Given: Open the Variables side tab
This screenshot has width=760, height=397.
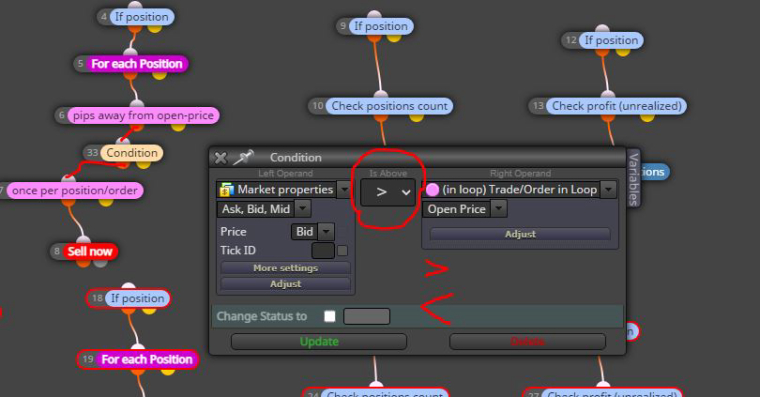Looking at the screenshot, I should 633,179.
